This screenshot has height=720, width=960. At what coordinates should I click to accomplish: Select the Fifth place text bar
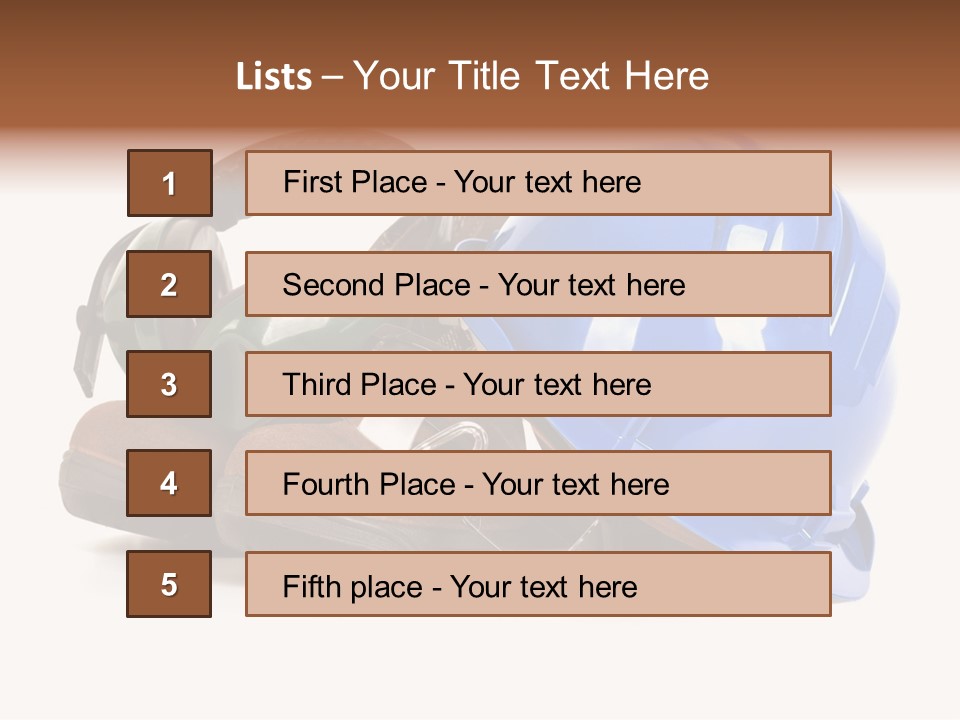pyautogui.click(x=538, y=584)
